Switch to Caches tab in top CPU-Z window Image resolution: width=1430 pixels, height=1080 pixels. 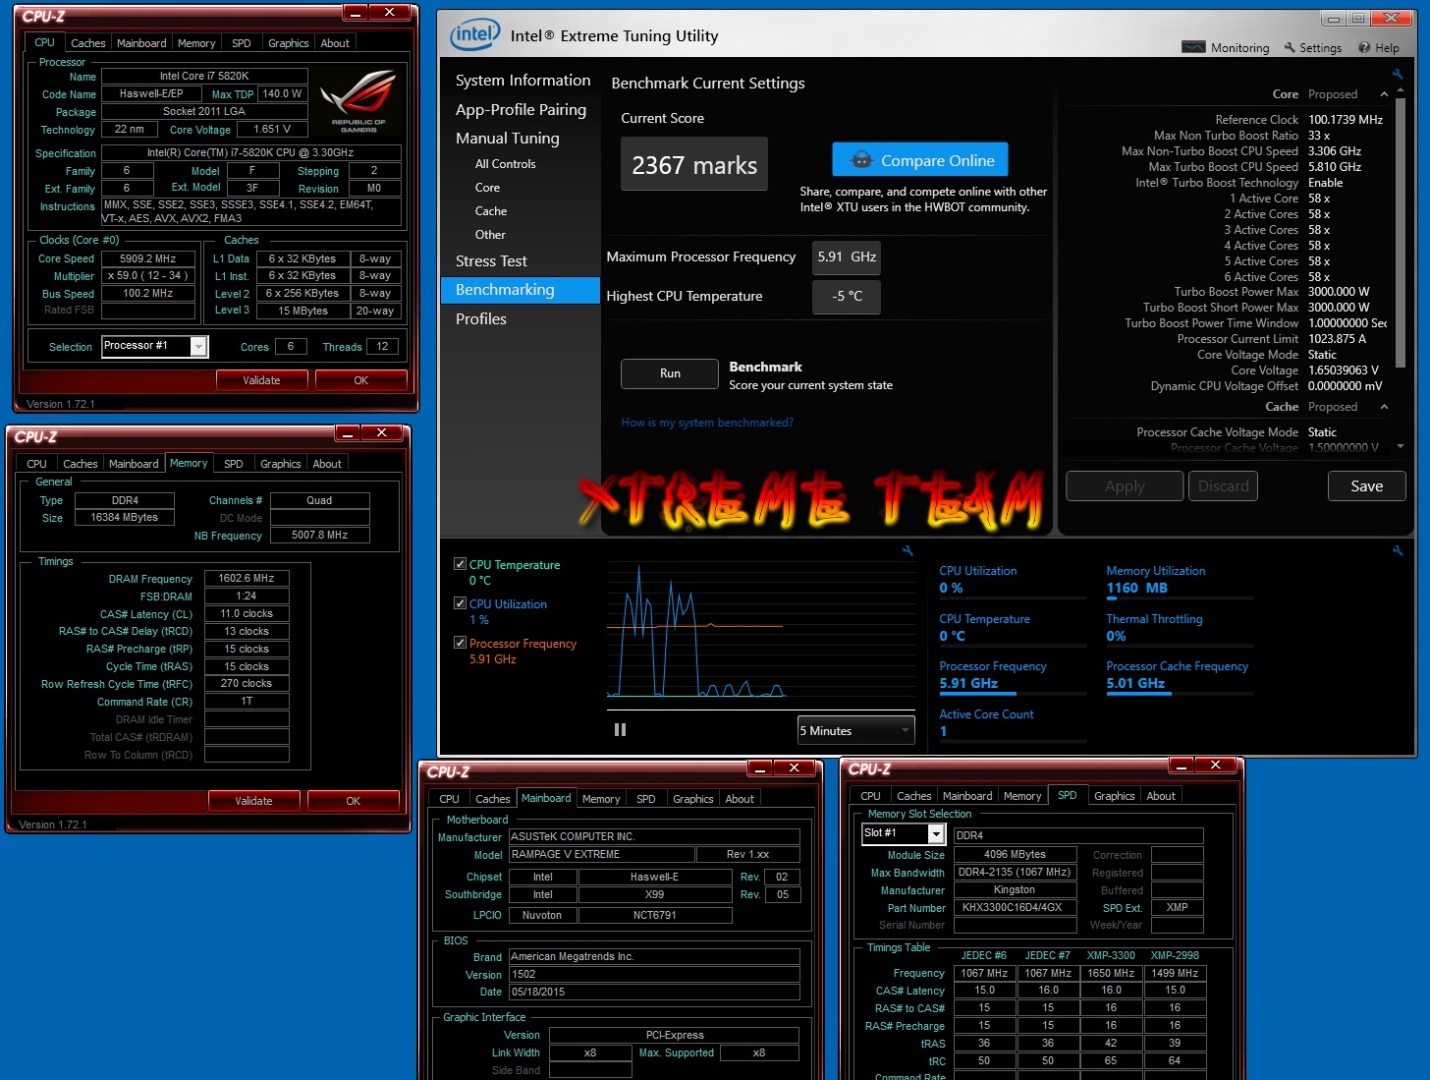click(88, 43)
